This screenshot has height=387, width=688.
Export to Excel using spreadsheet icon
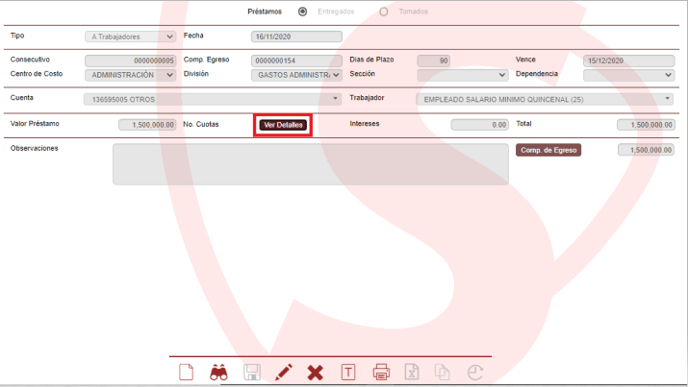click(412, 372)
